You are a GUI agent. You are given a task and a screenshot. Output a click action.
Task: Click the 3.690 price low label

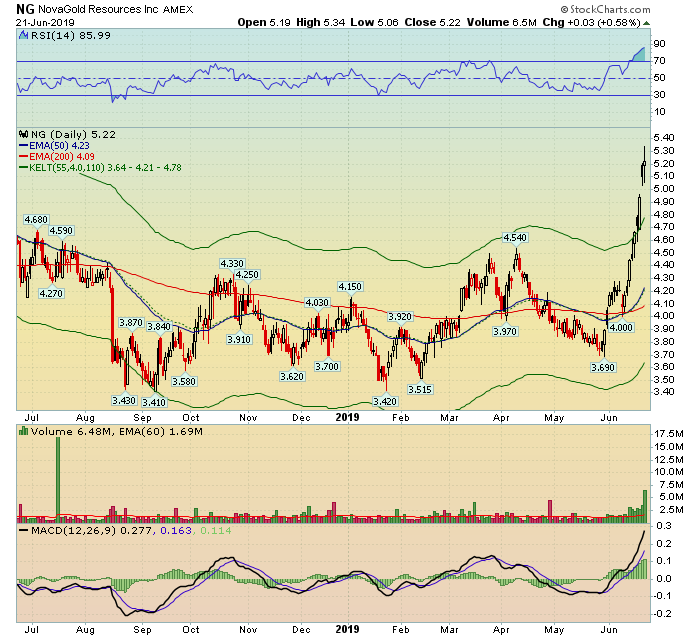[x=603, y=368]
